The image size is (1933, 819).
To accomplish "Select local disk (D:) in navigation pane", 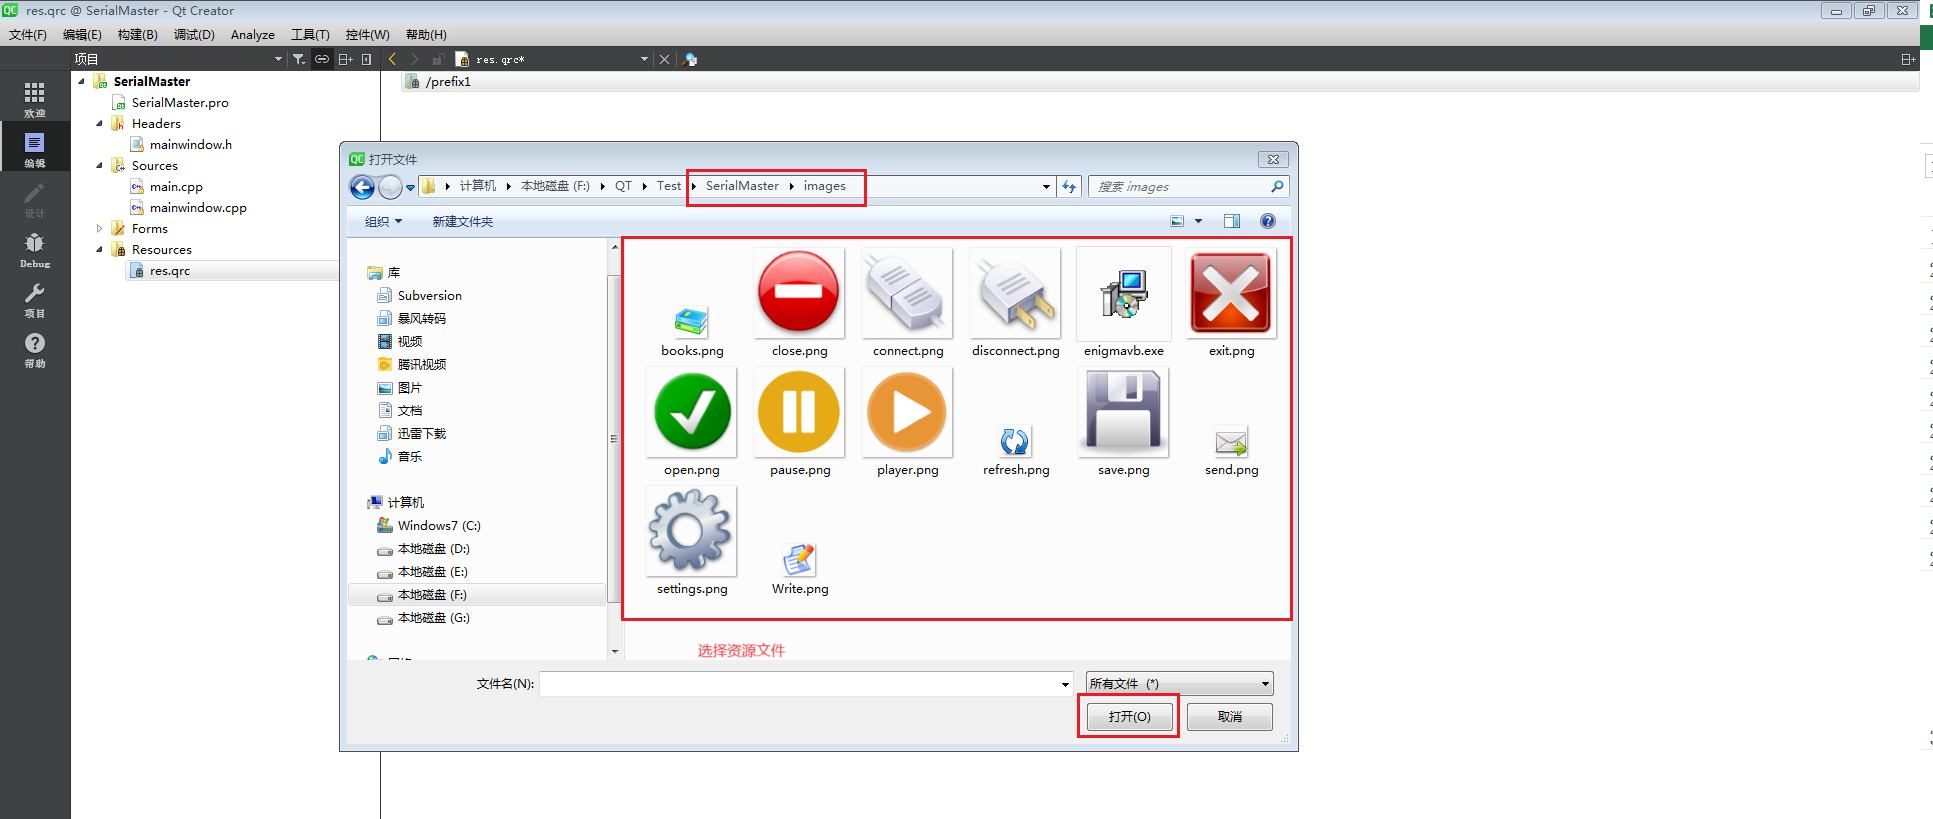I will coord(433,548).
